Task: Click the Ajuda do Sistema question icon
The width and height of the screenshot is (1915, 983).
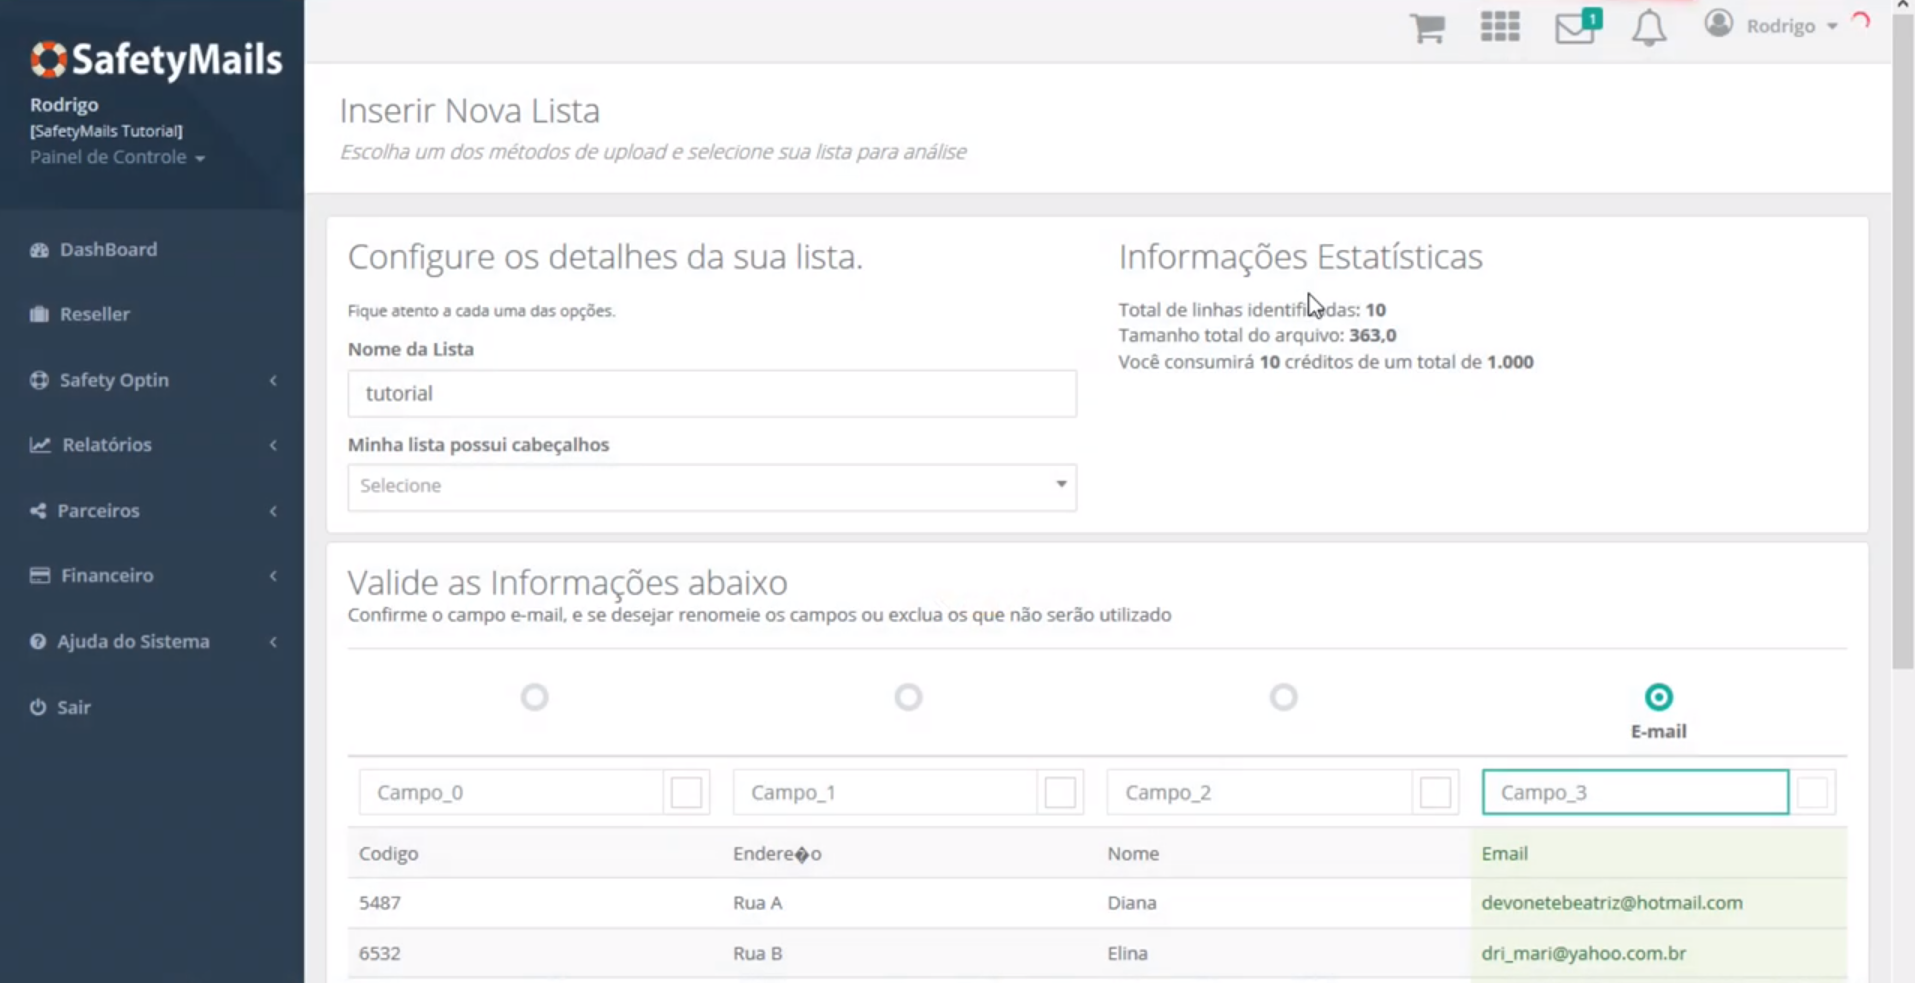Action: [x=38, y=642]
